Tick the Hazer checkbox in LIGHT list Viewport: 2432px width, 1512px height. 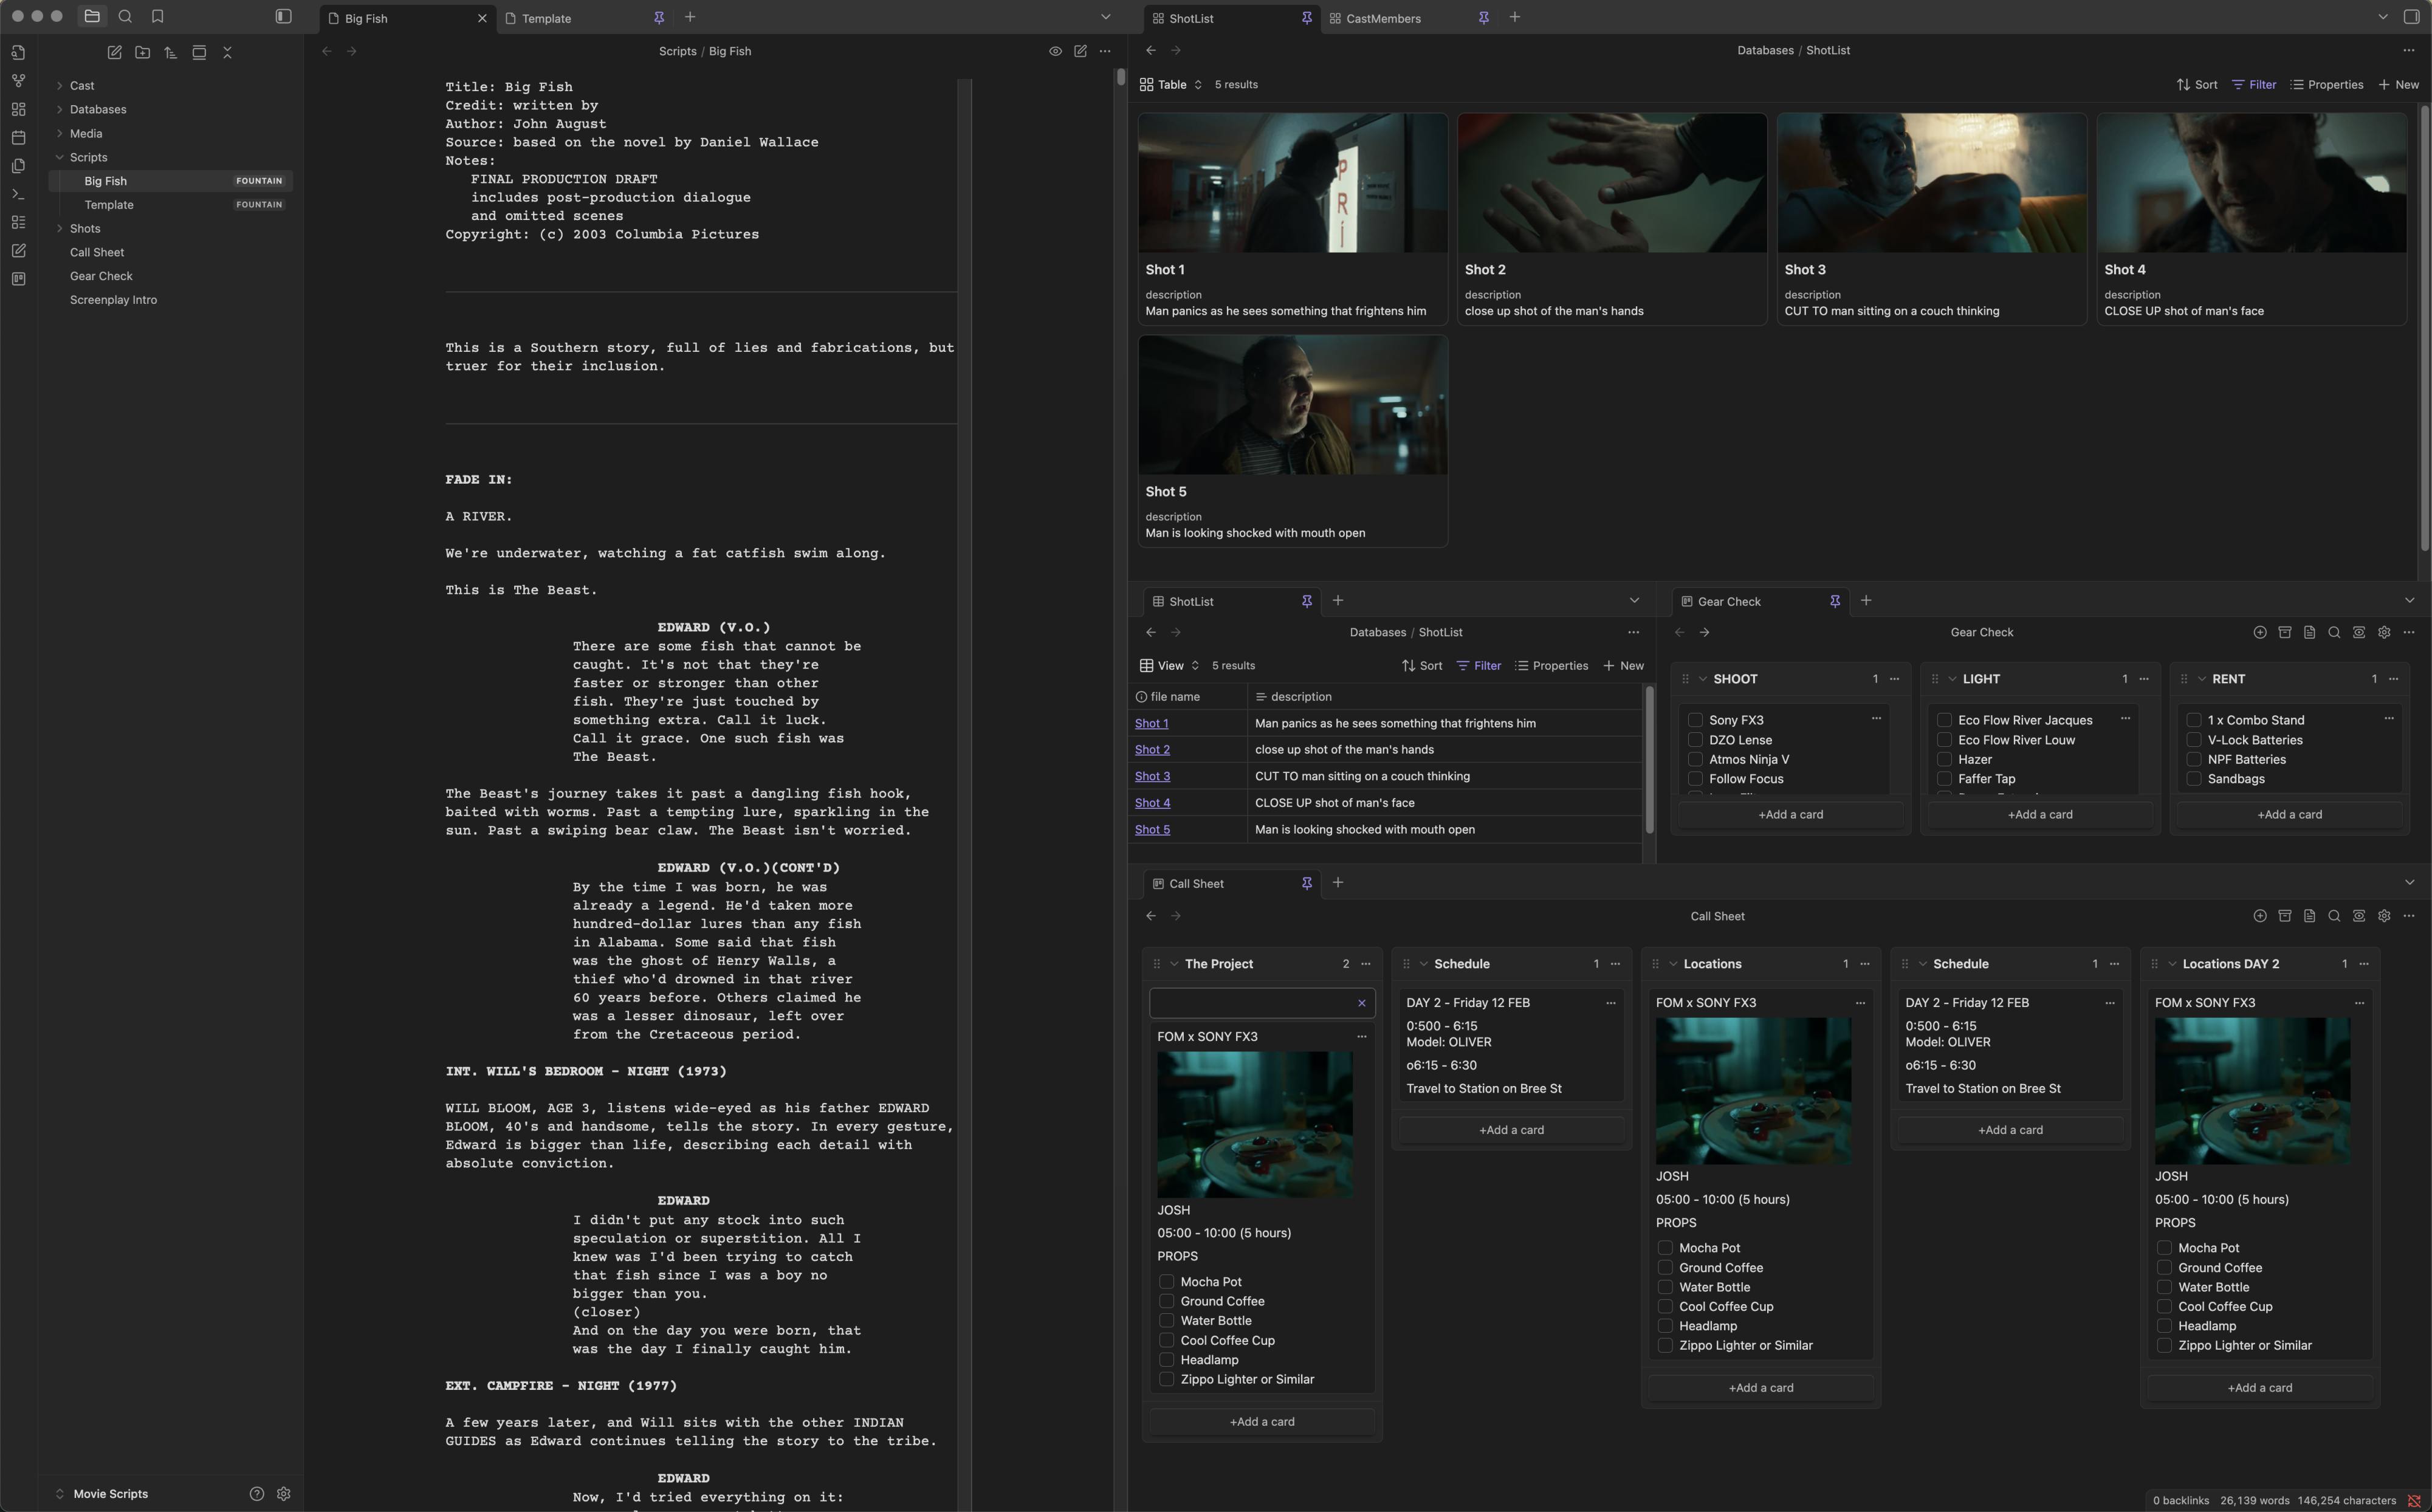(1944, 759)
